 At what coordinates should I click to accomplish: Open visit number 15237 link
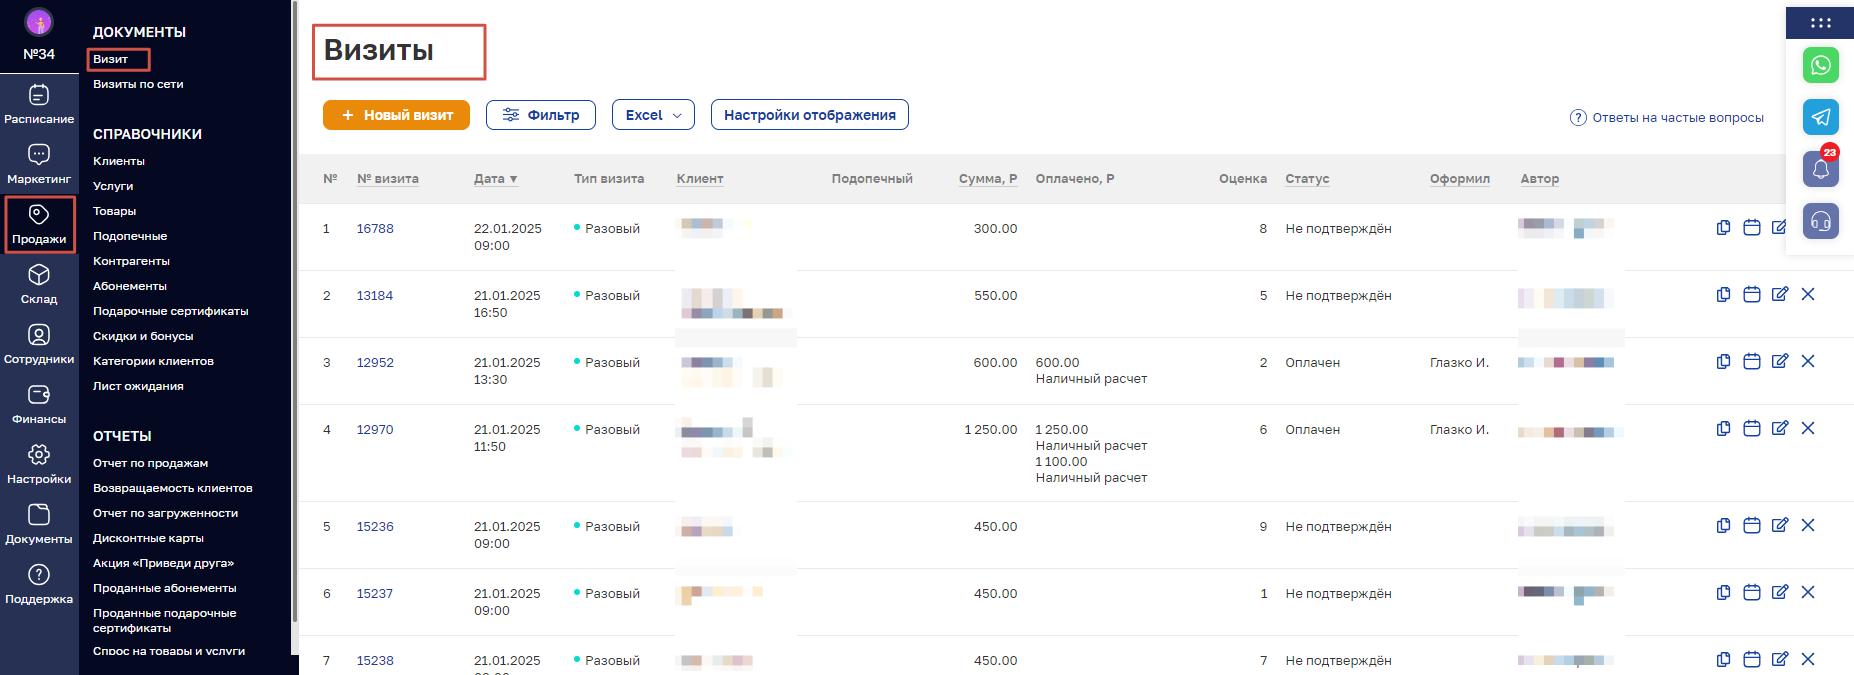[375, 594]
